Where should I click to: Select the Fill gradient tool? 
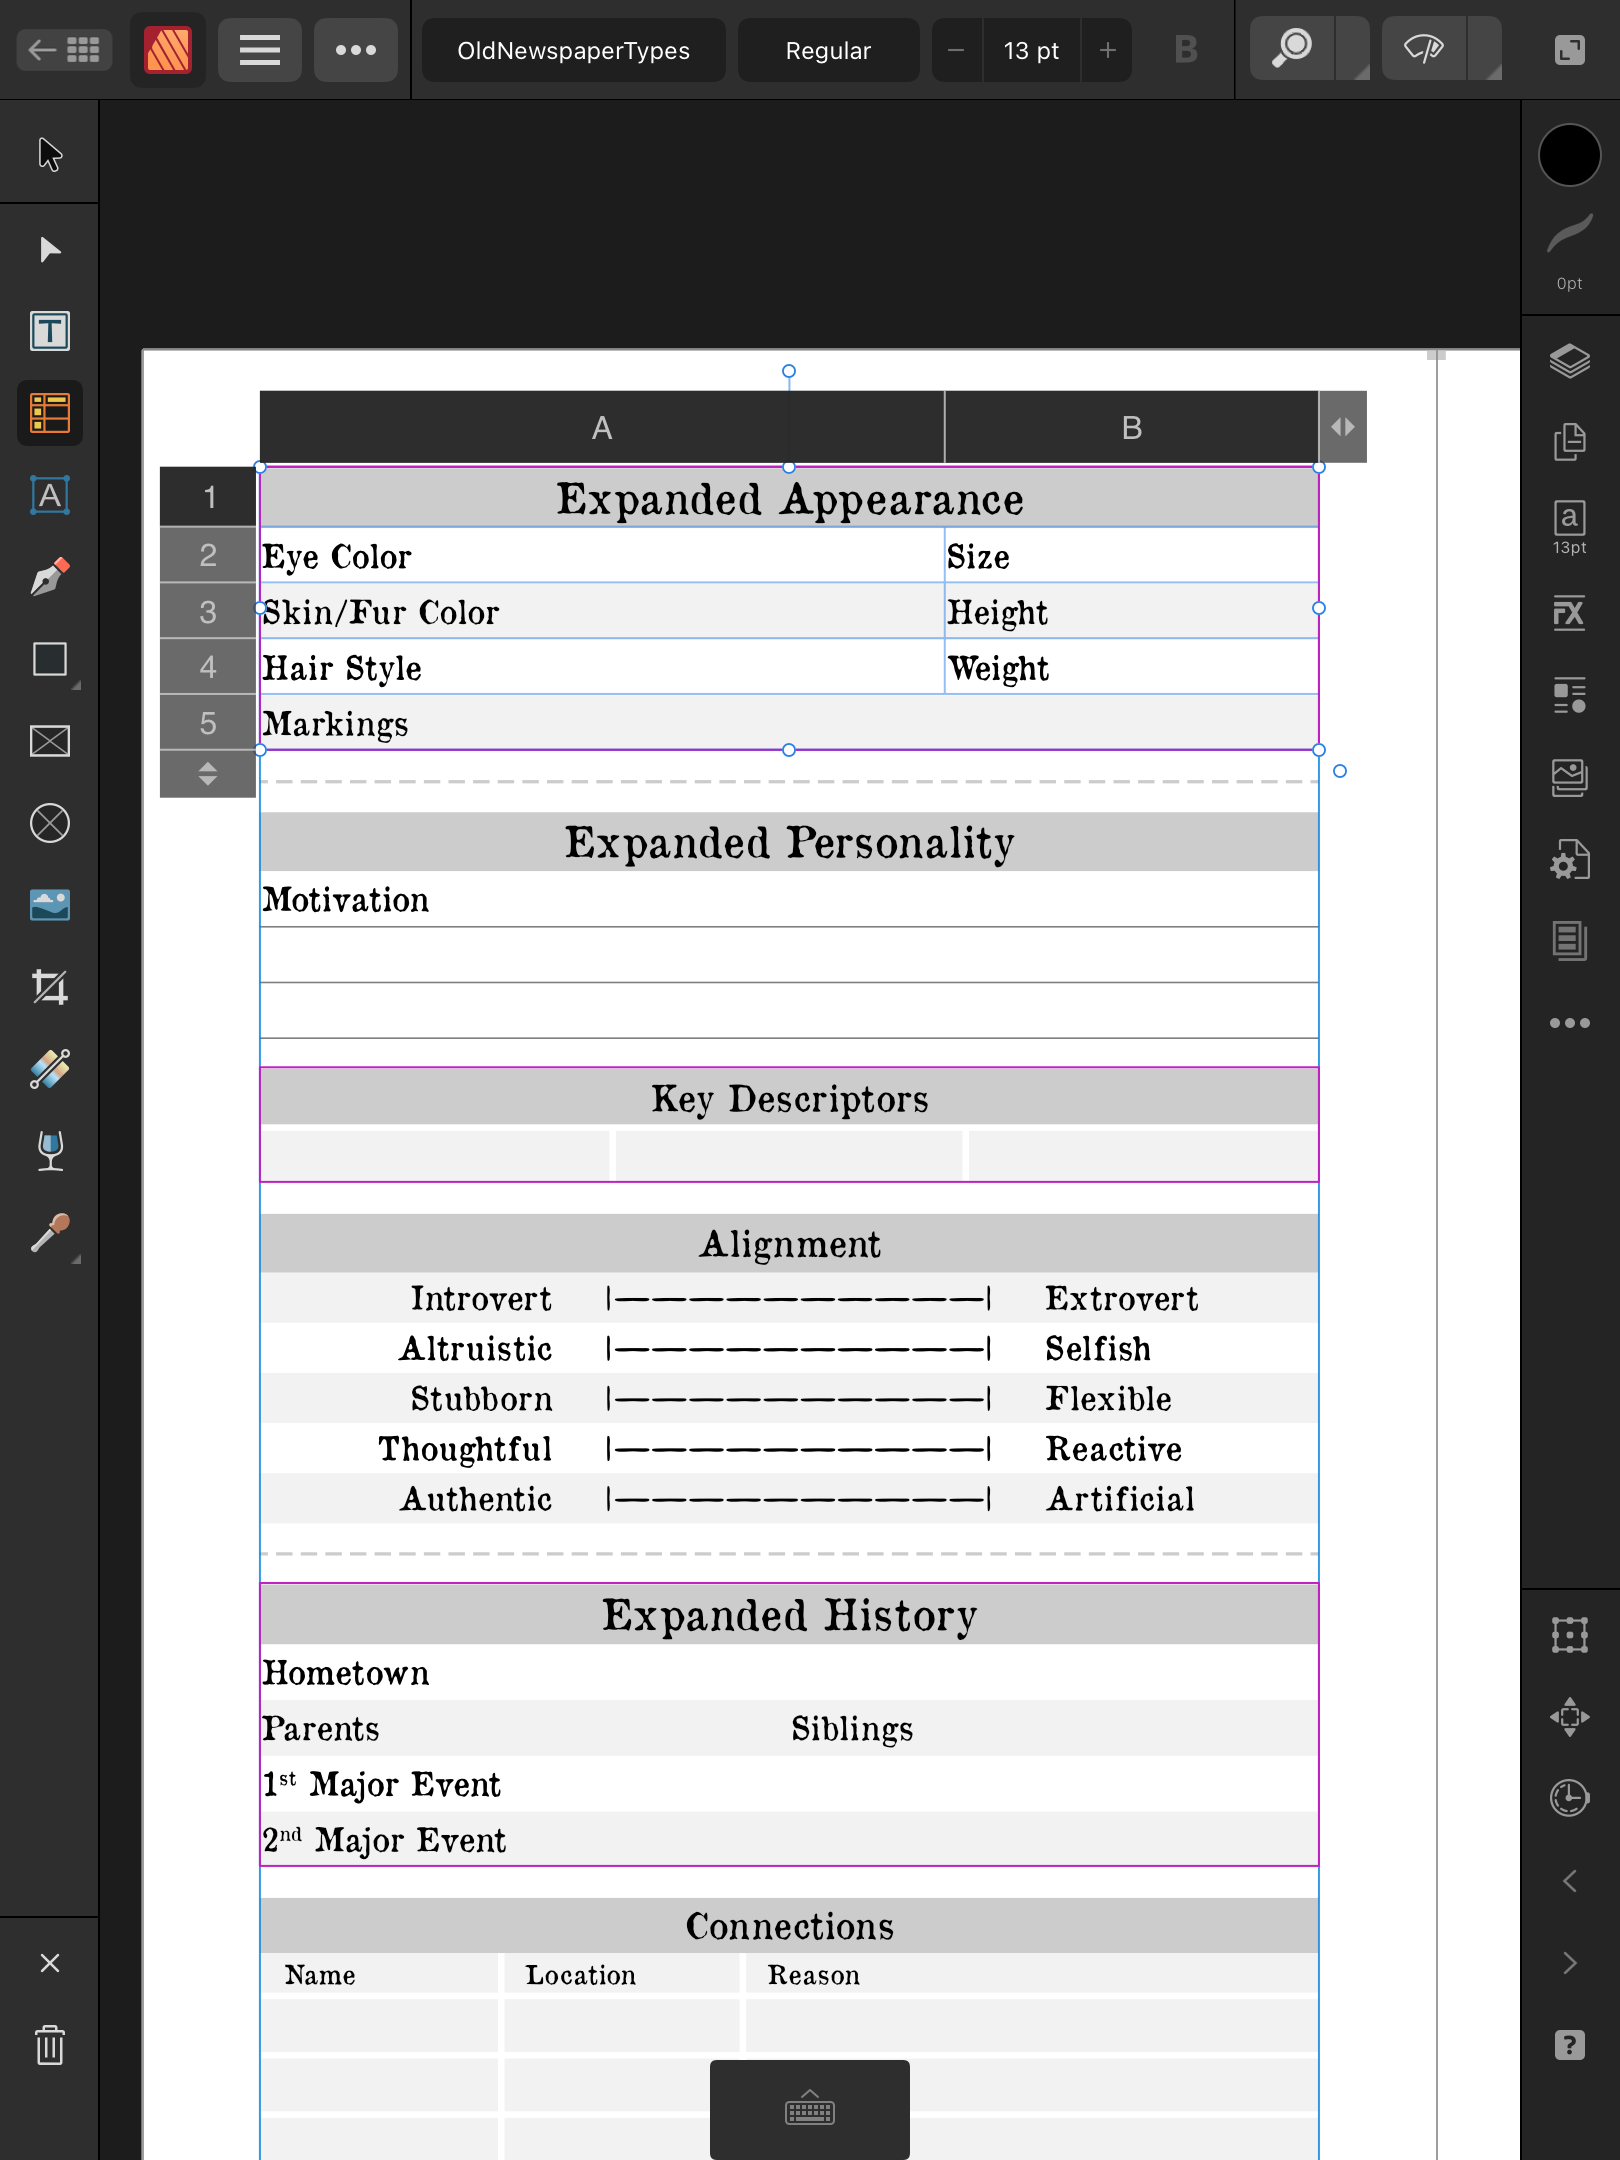[50, 1069]
